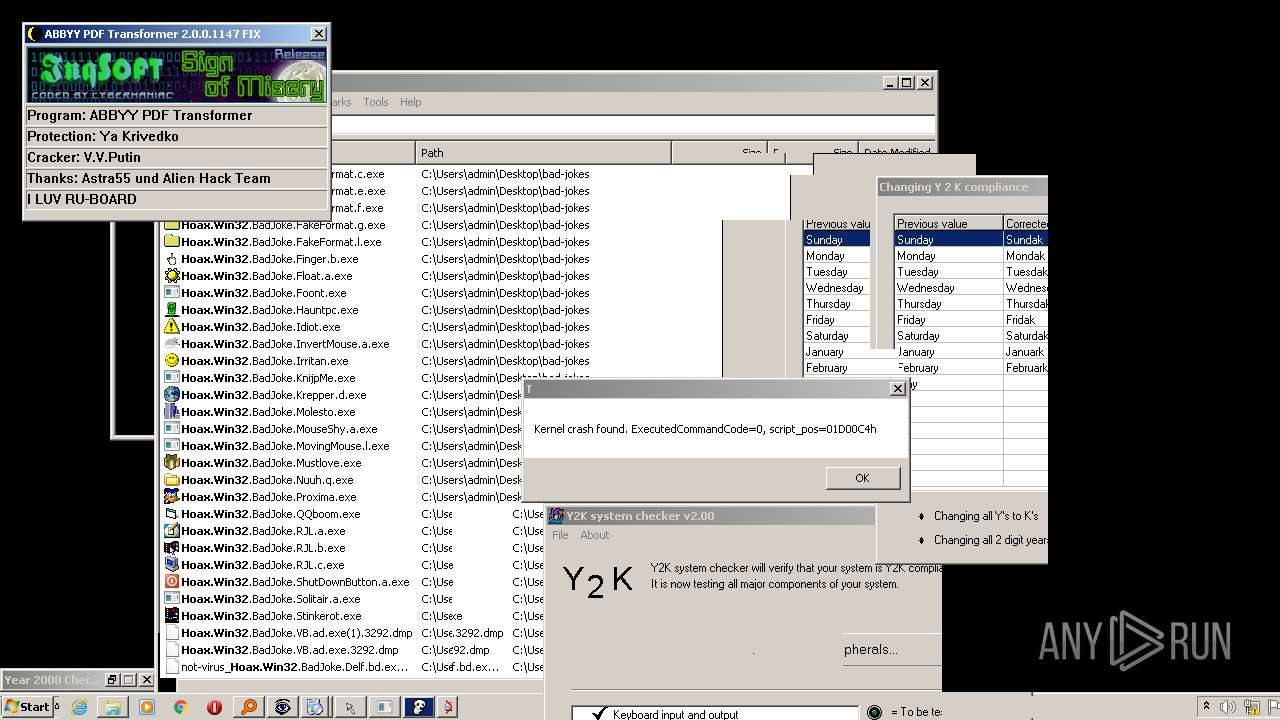Click the Windows Media Player taskbar icon
This screenshot has height=720, width=1280.
(147, 707)
